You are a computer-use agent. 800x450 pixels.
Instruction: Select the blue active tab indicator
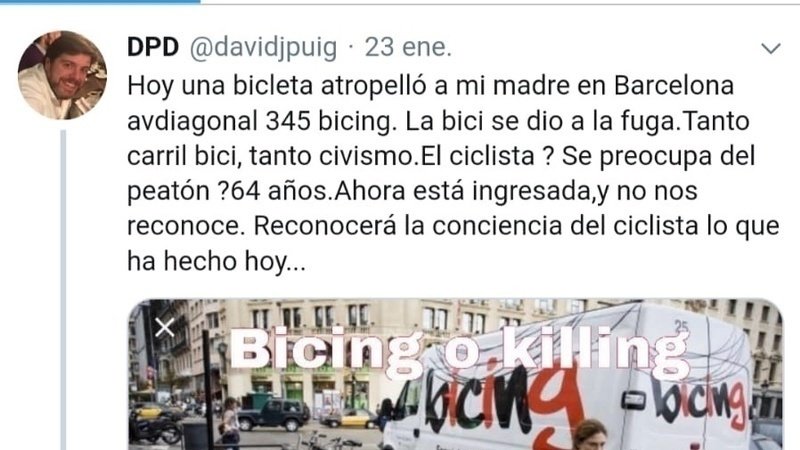point(100,2)
